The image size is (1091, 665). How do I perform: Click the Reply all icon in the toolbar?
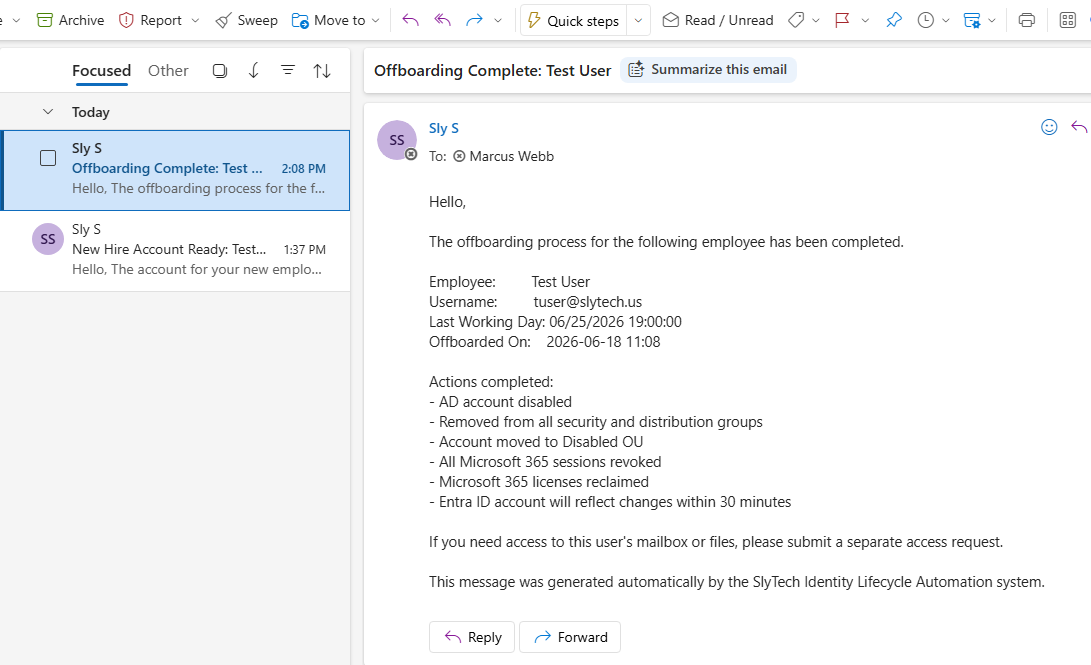pos(443,20)
